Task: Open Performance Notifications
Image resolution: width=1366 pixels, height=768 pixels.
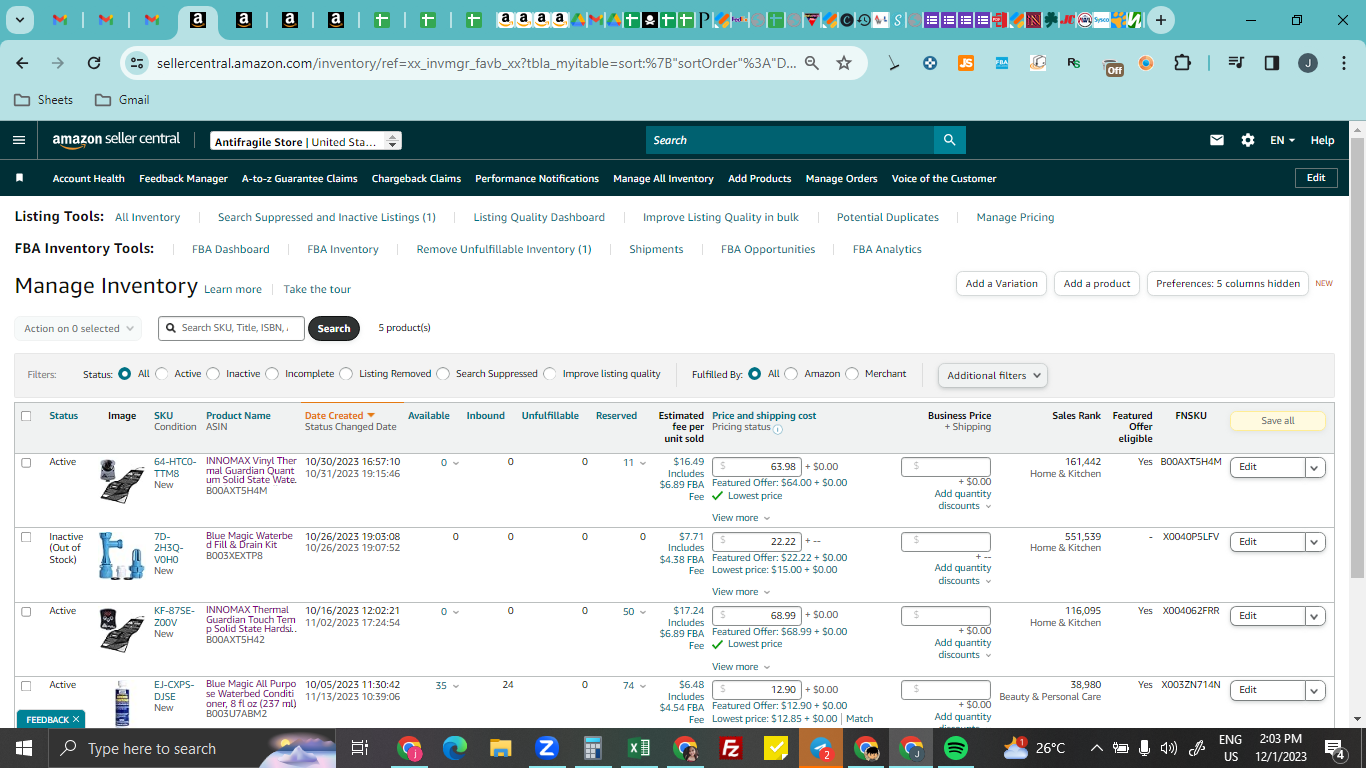Action: 537,178
